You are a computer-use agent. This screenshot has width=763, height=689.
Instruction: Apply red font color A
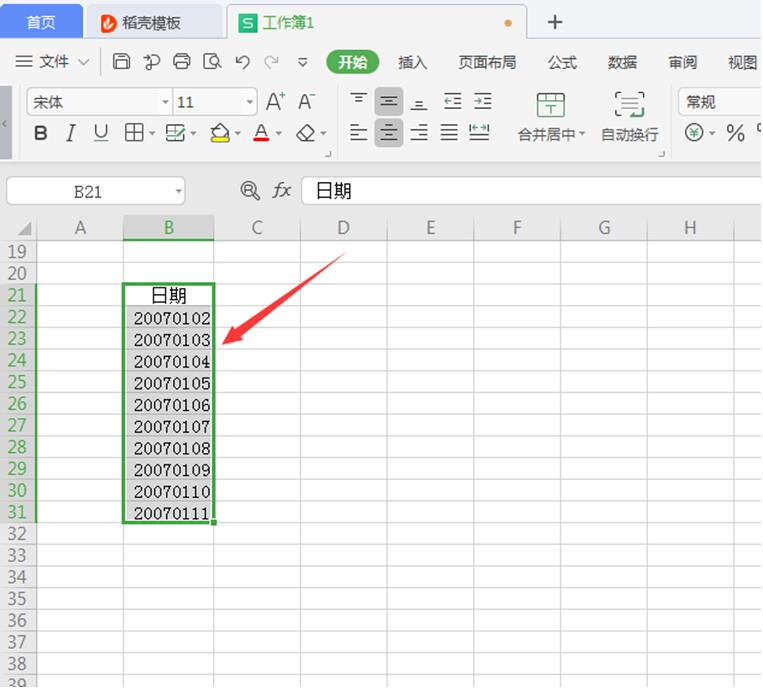pyautogui.click(x=261, y=132)
